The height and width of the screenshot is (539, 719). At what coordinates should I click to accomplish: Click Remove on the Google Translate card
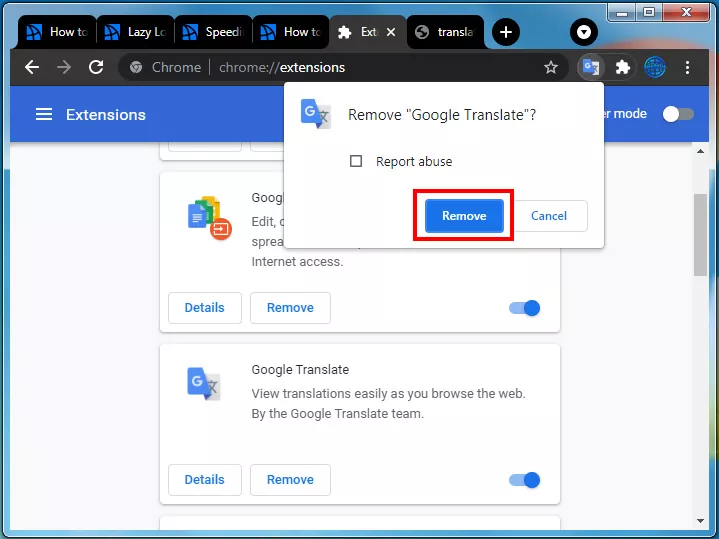[290, 480]
